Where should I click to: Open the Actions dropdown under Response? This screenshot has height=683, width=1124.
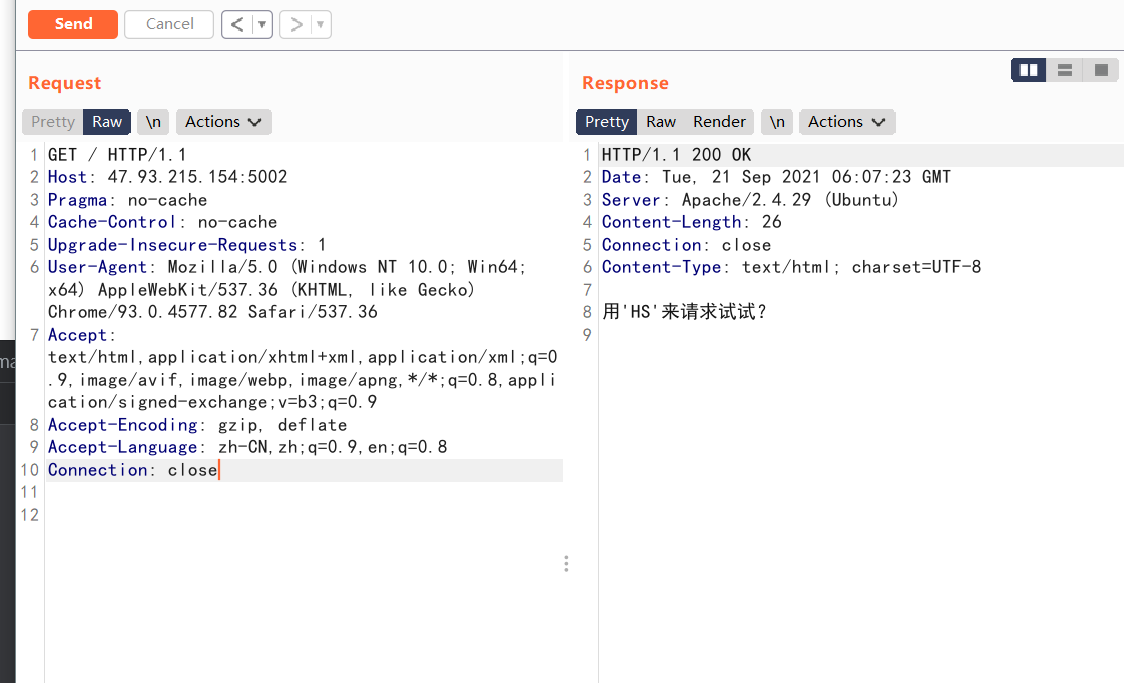pos(847,121)
